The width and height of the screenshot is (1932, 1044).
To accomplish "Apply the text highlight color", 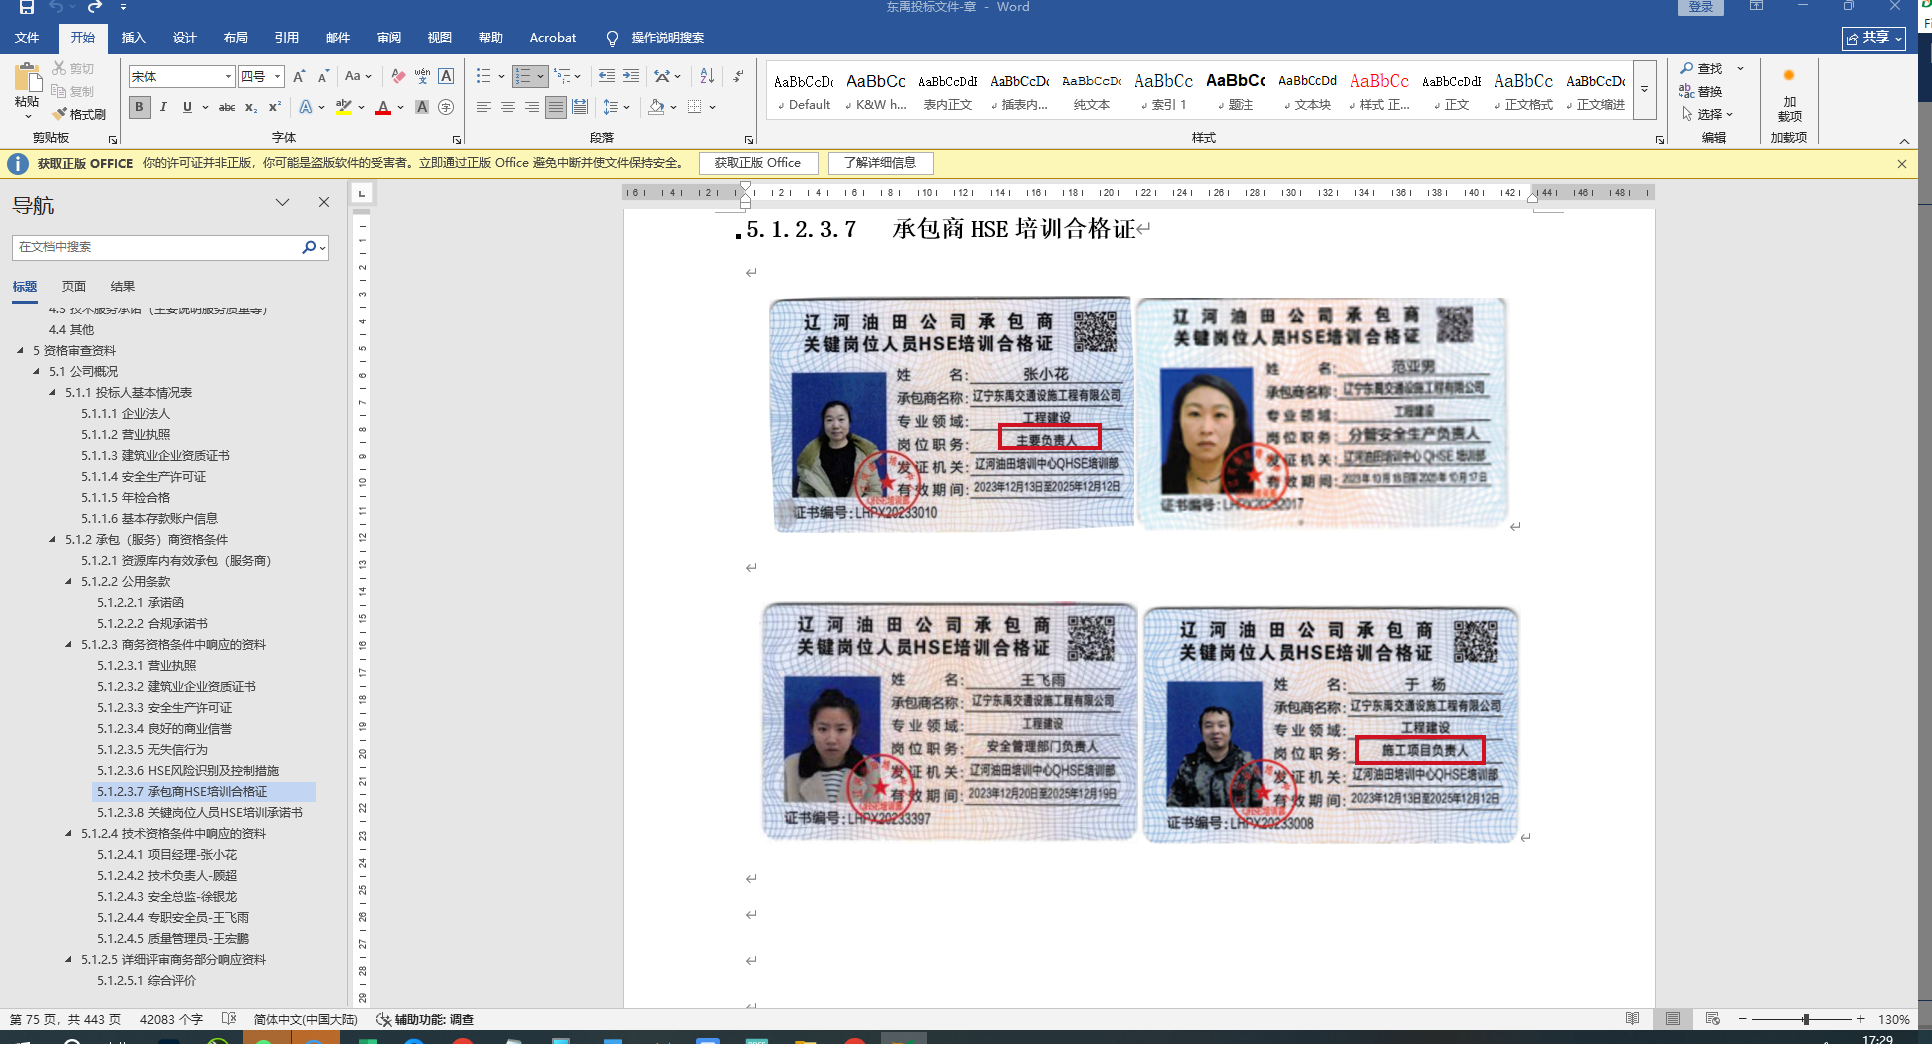I will (x=344, y=107).
